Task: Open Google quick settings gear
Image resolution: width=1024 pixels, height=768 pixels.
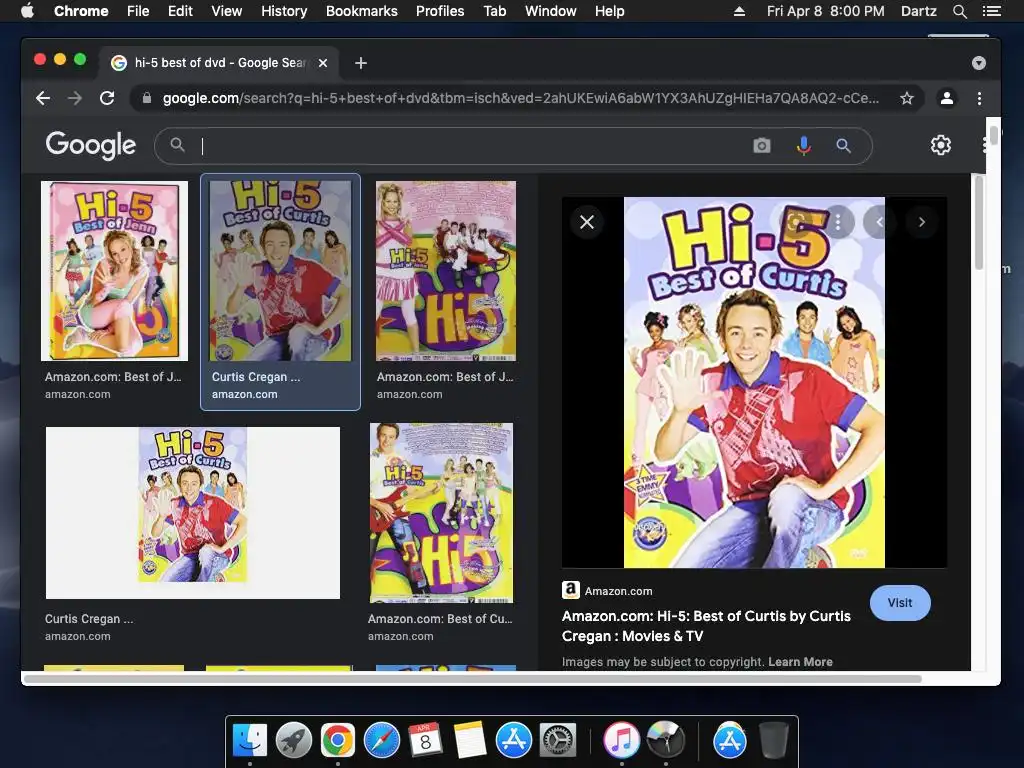Action: click(940, 145)
